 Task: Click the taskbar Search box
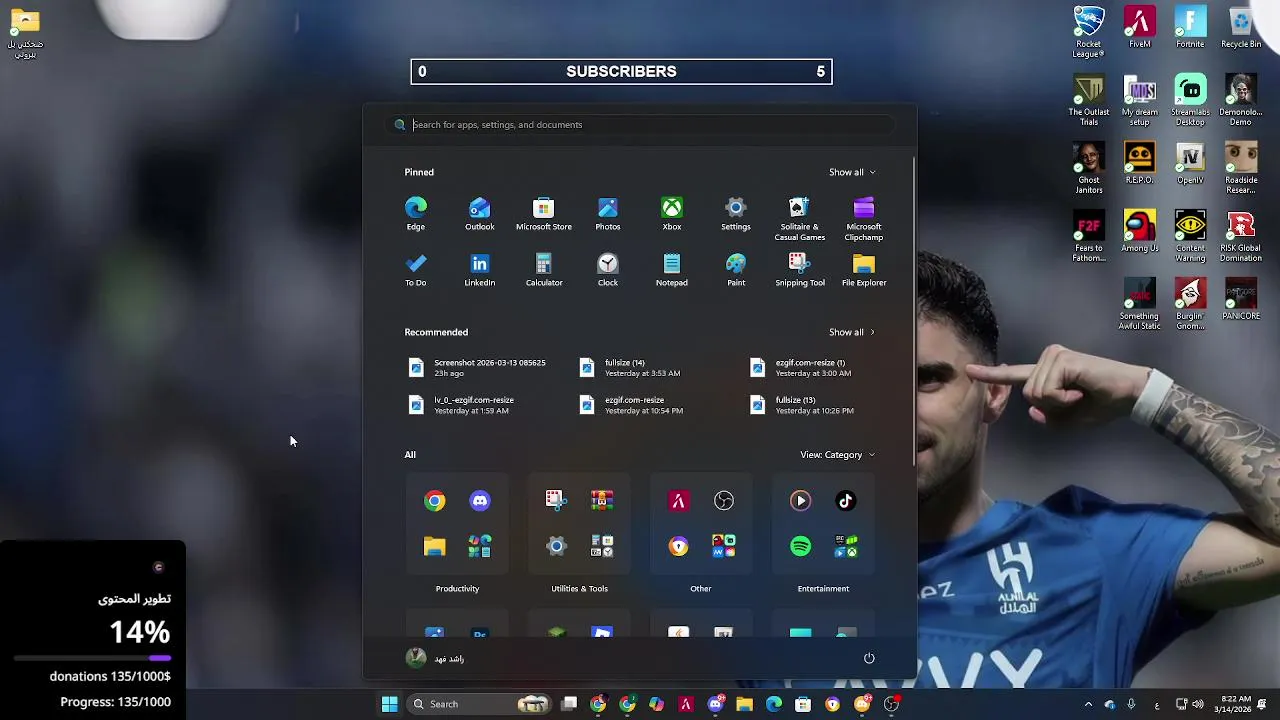(480, 704)
